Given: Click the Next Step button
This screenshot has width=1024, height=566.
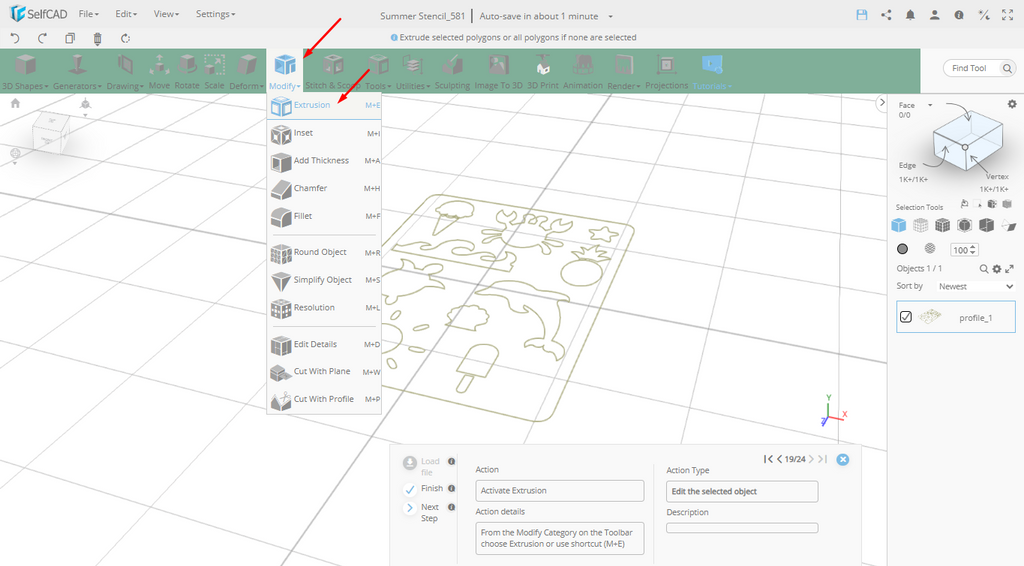Looking at the screenshot, I should pos(423,512).
